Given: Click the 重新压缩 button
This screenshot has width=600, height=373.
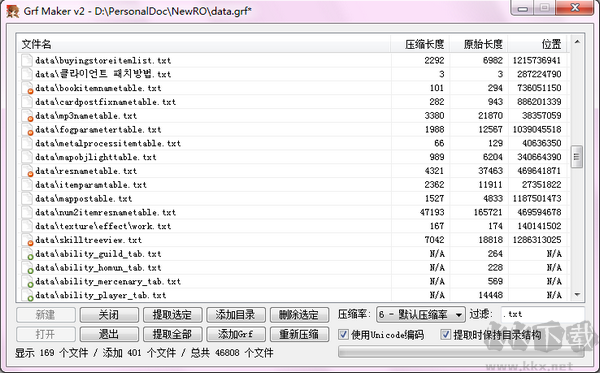Looking at the screenshot, I should (299, 334).
